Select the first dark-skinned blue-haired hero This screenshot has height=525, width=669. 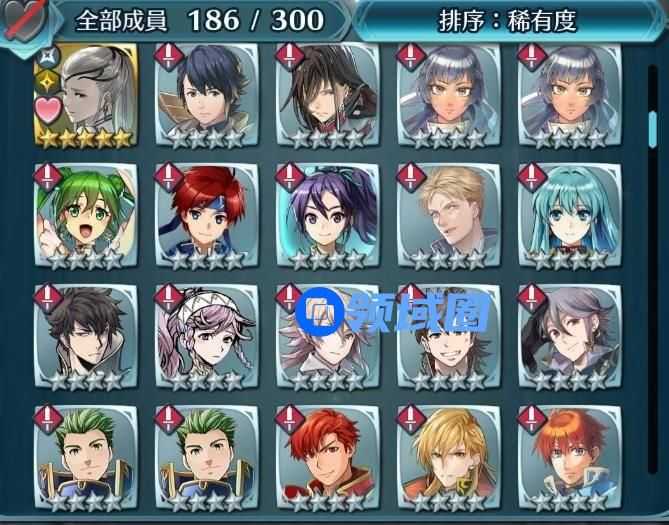point(448,96)
